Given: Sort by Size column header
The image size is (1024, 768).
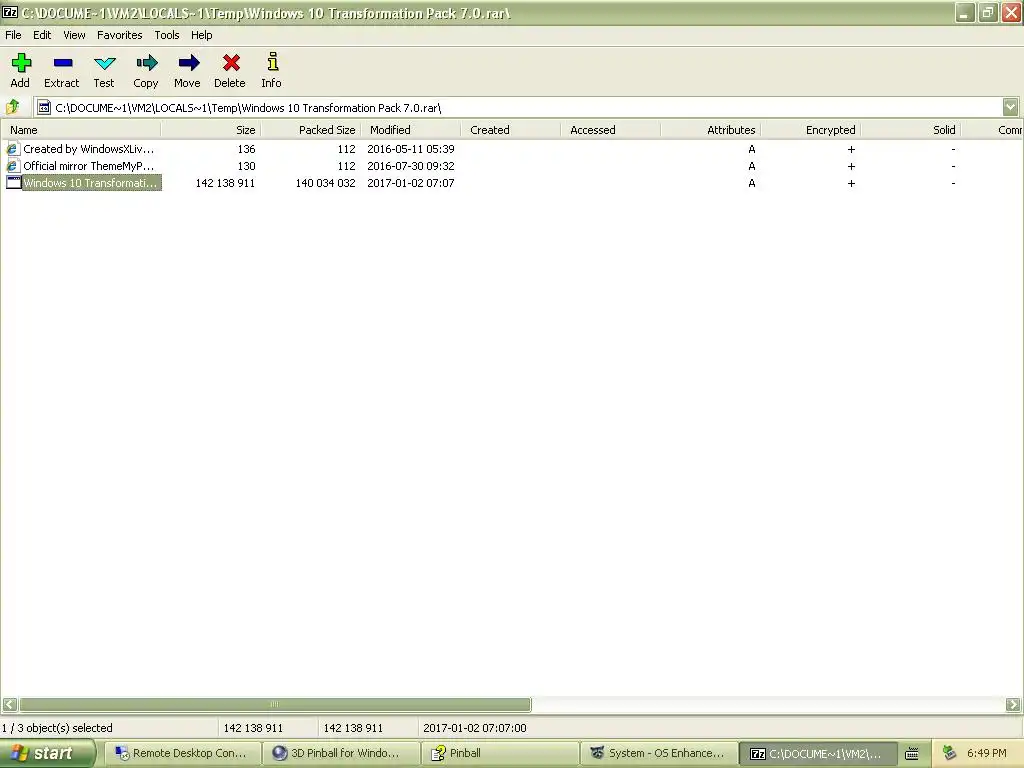Looking at the screenshot, I should (211, 130).
